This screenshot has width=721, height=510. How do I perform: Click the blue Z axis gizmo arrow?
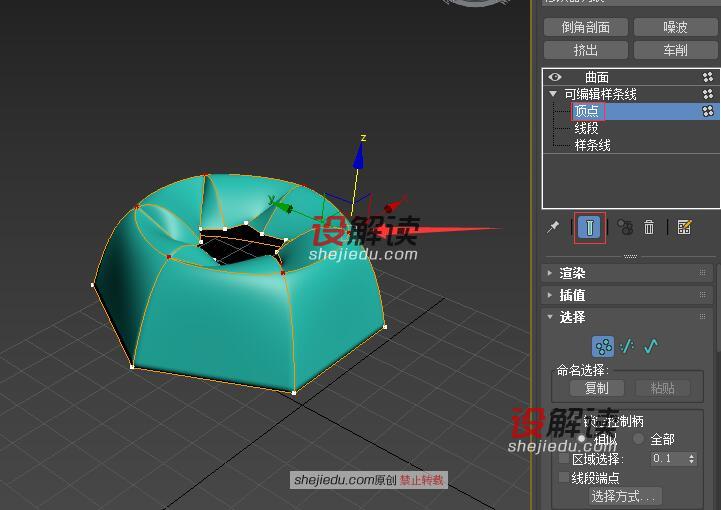point(359,156)
